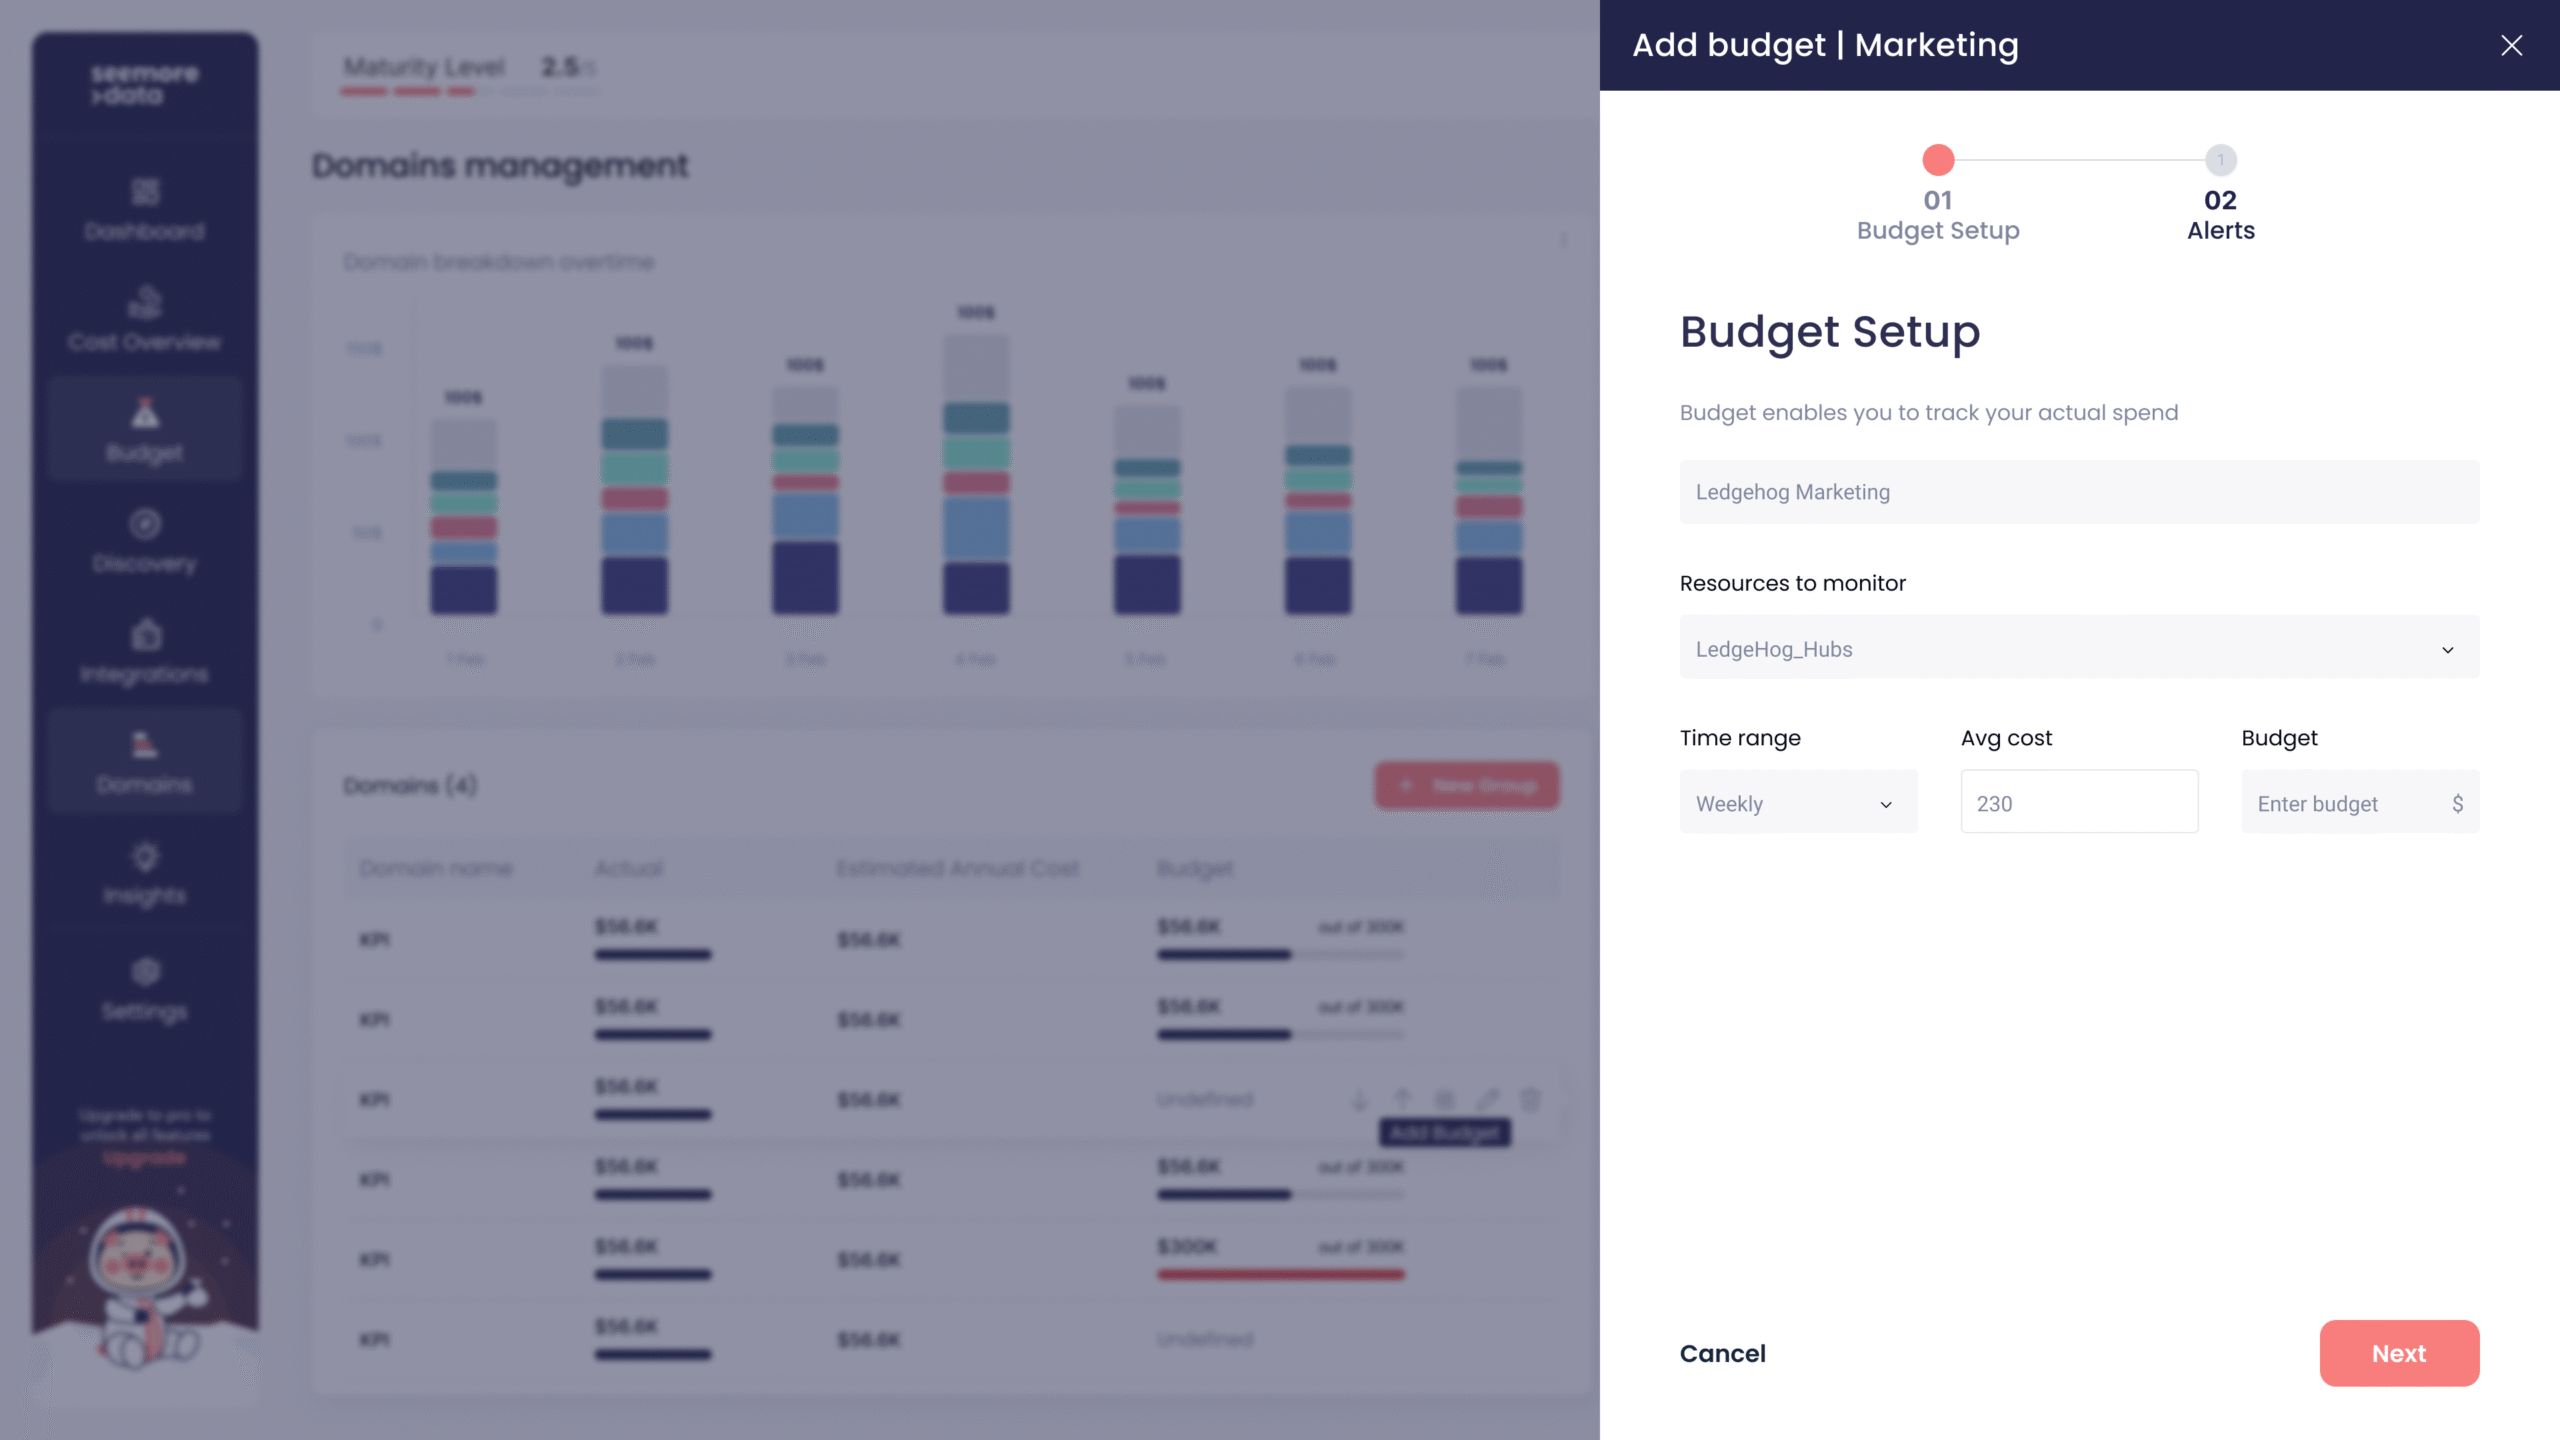
Task: Open the Discovery compass icon
Action: click(x=145, y=524)
